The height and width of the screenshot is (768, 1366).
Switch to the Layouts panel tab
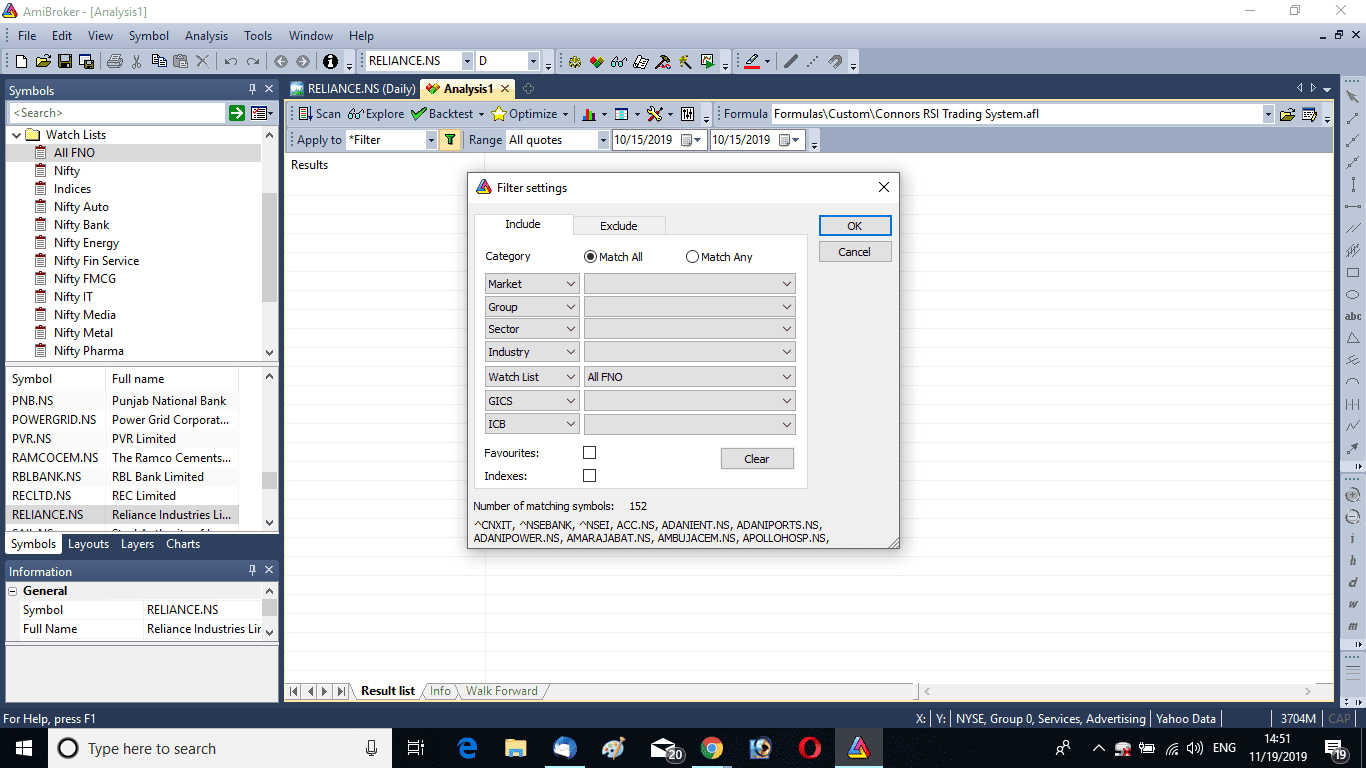pos(88,544)
